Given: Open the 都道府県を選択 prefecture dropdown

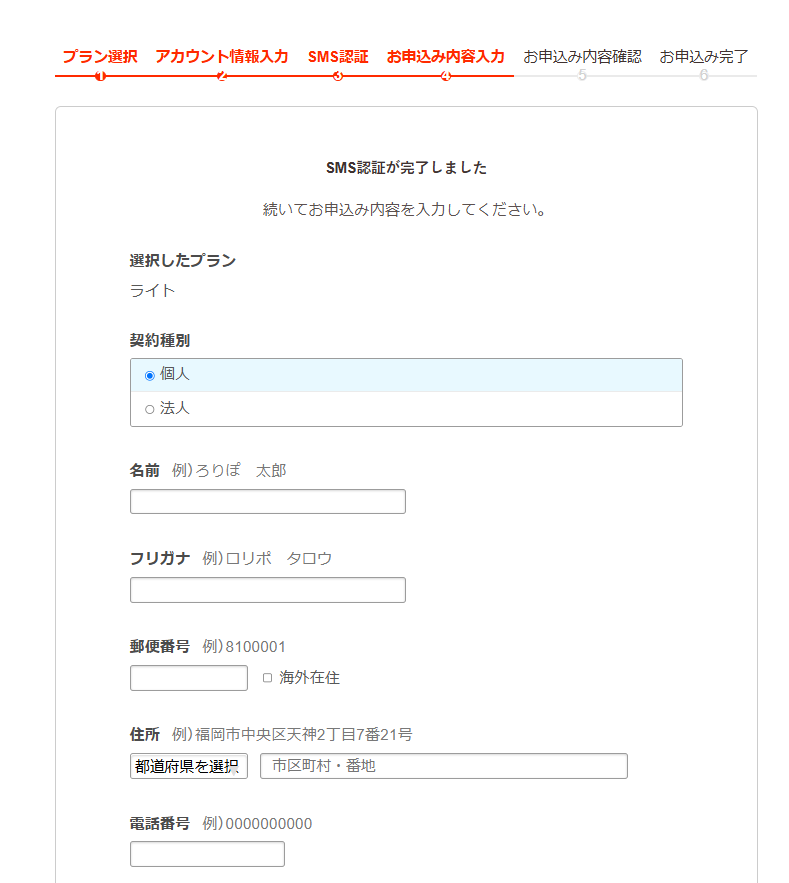Looking at the screenshot, I should pos(189,766).
